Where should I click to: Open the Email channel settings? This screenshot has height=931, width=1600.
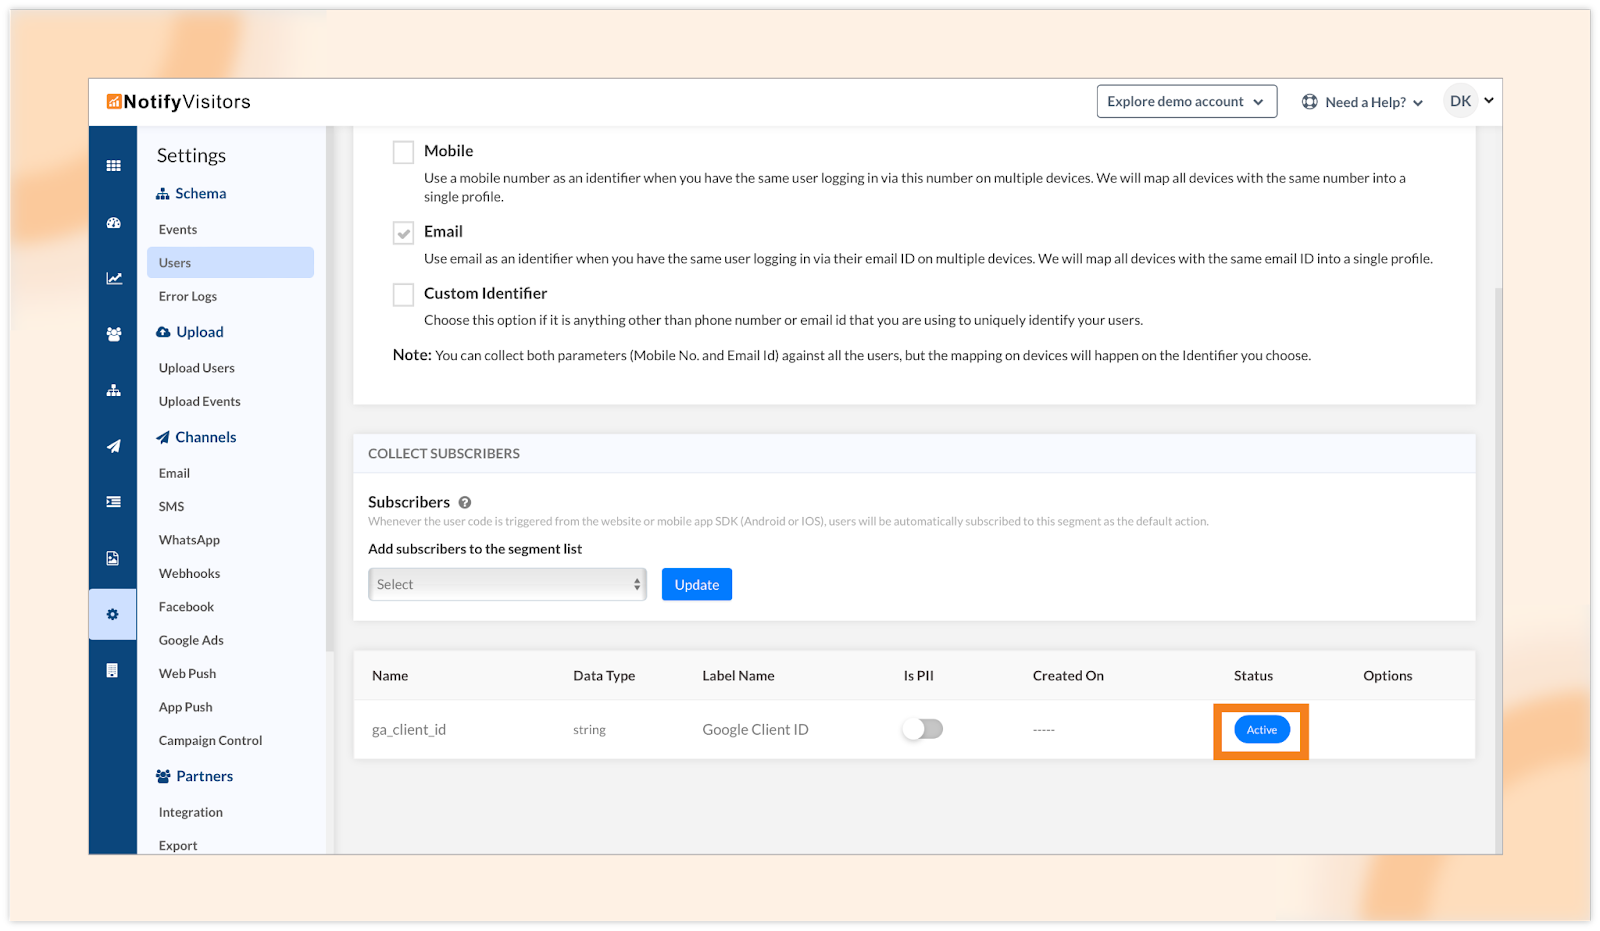(x=174, y=473)
